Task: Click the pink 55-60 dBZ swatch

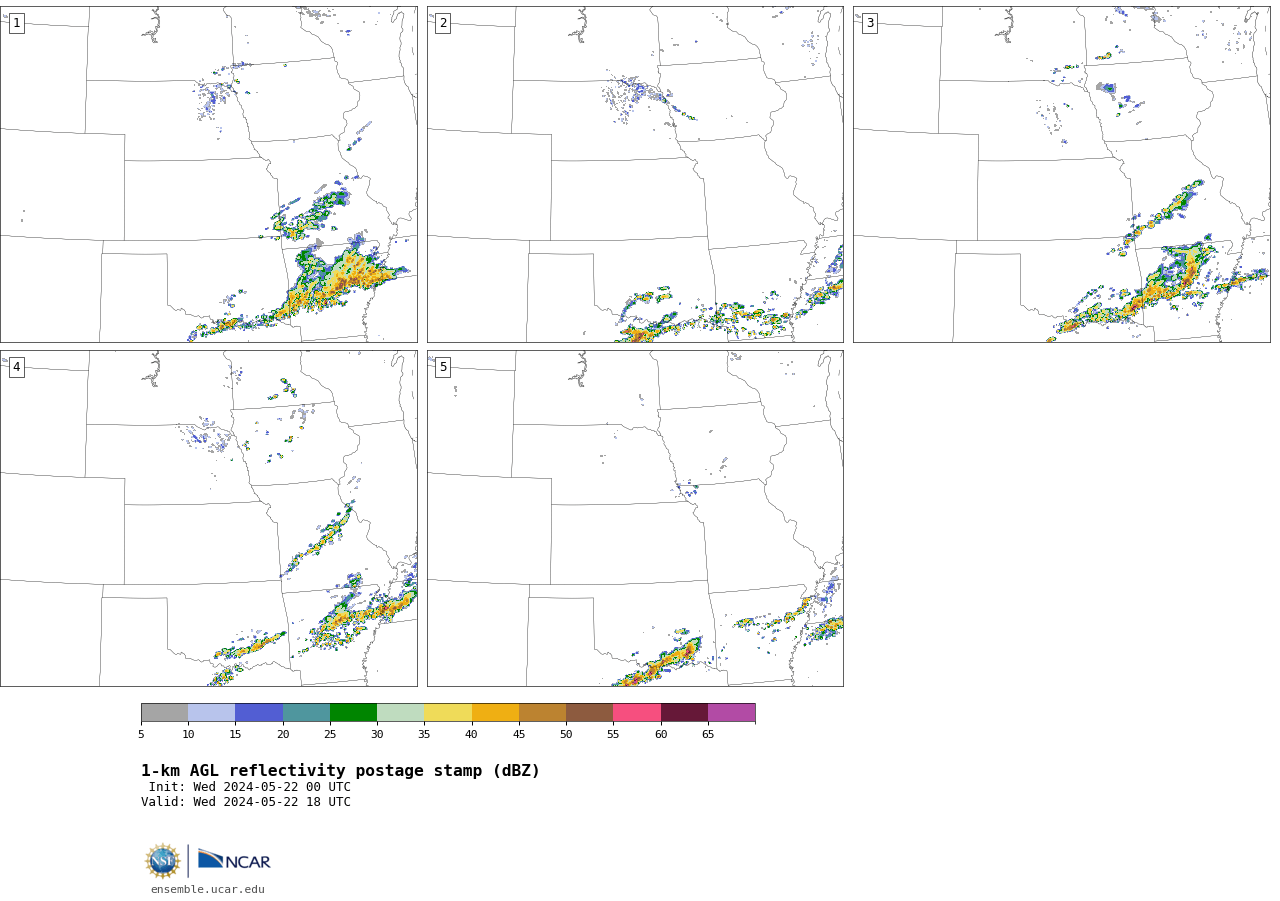Action: click(x=637, y=712)
